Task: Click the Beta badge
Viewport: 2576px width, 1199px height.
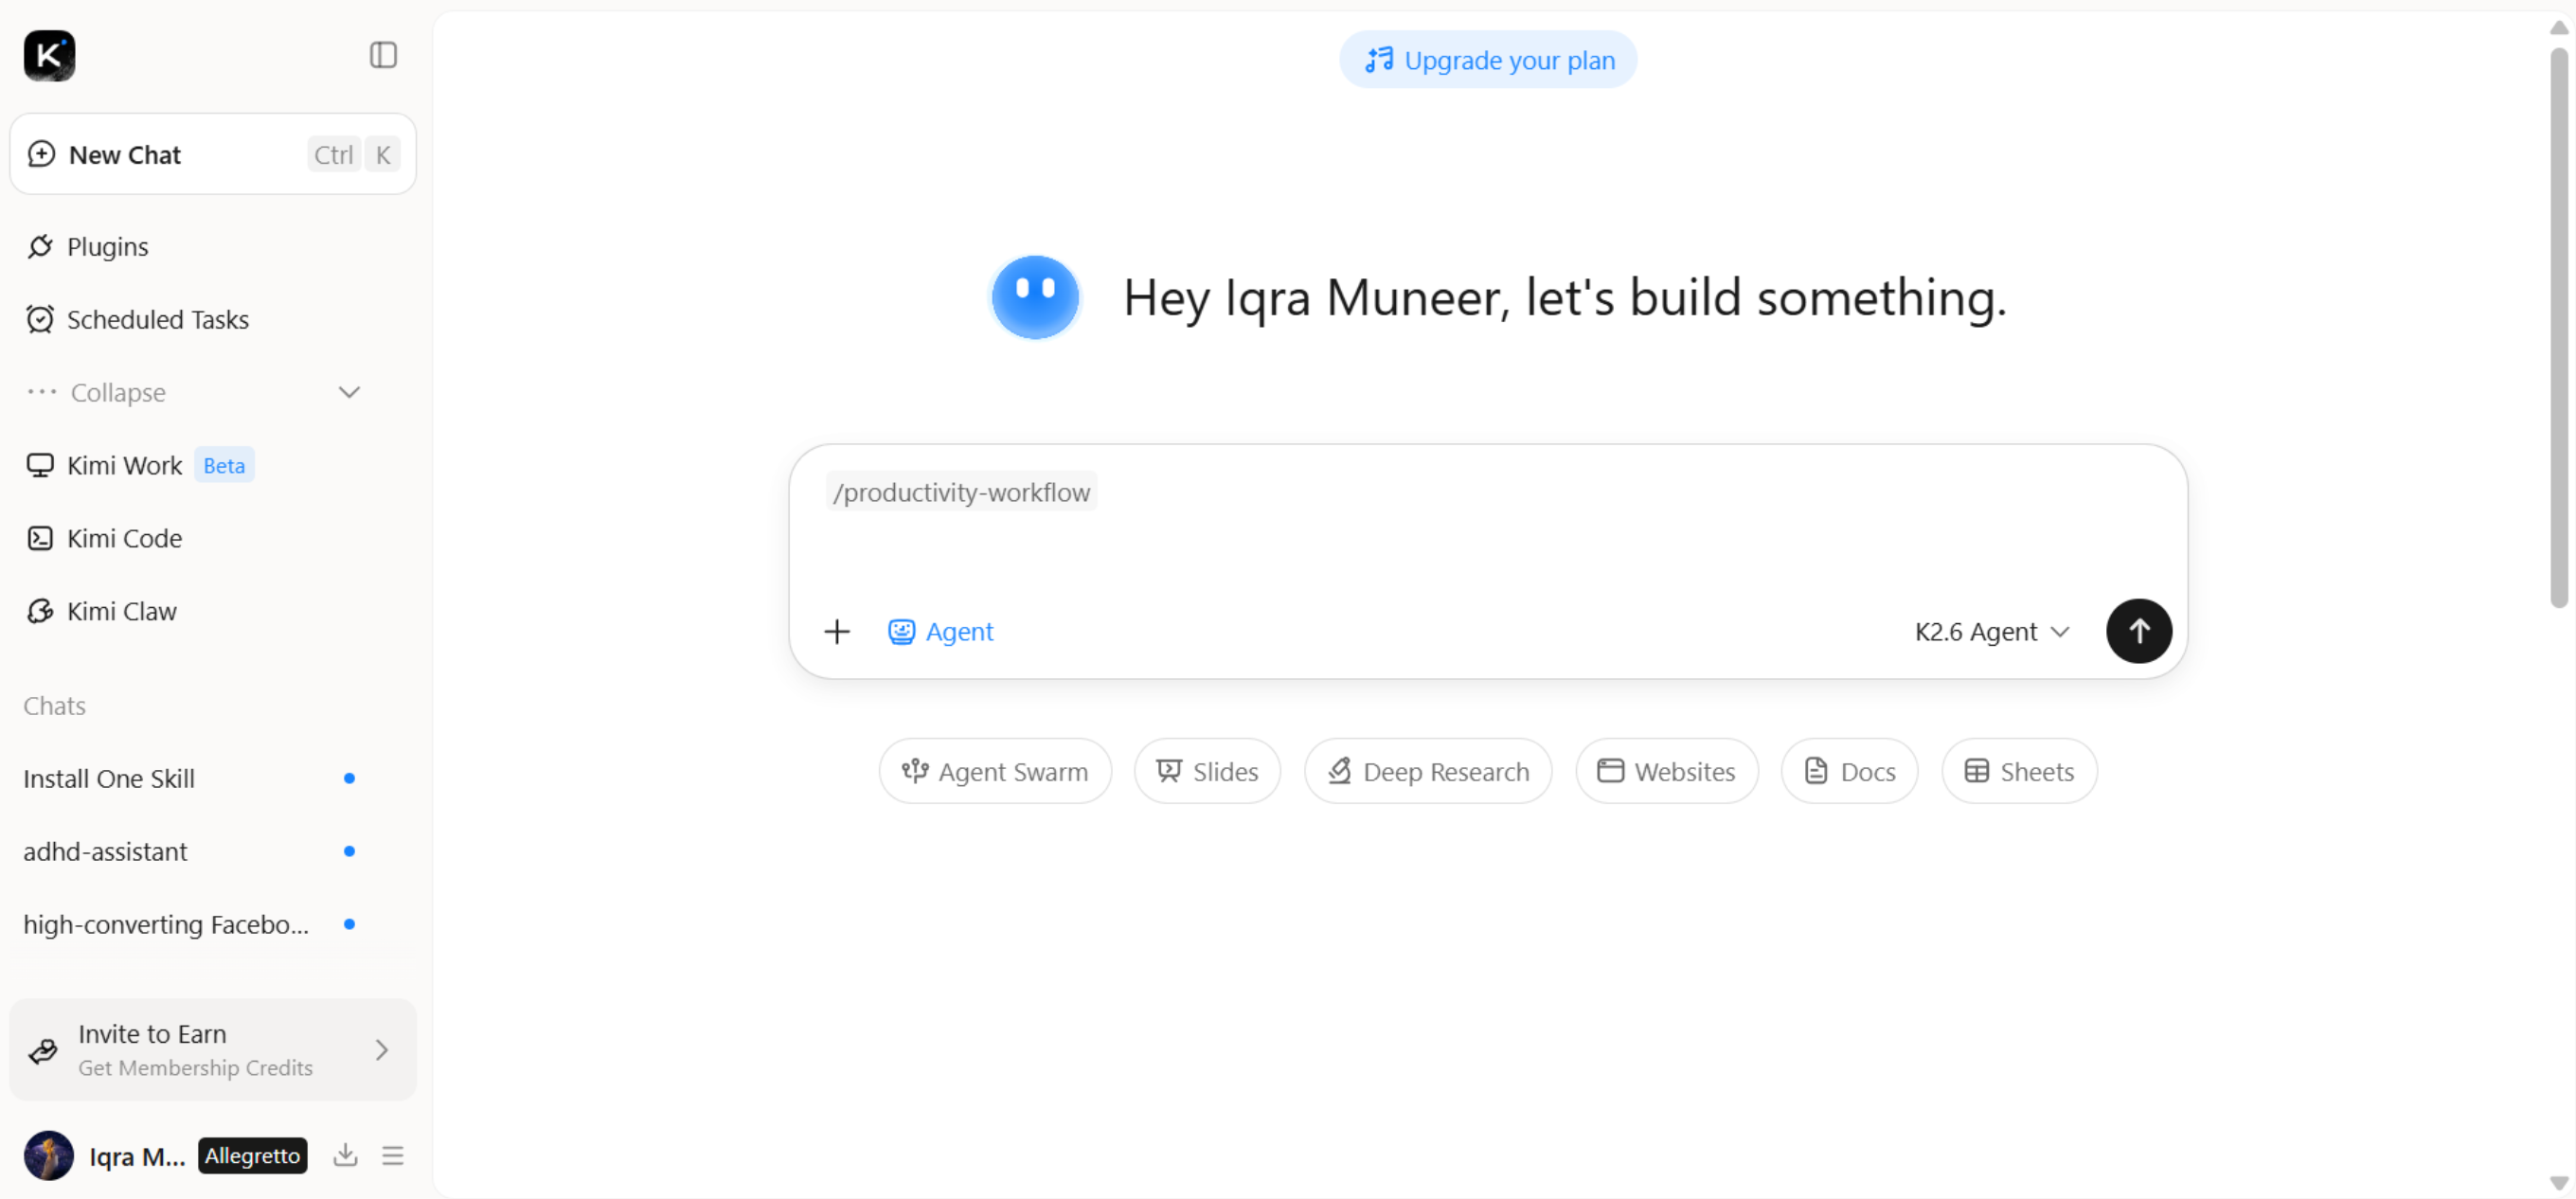Action: [x=224, y=465]
